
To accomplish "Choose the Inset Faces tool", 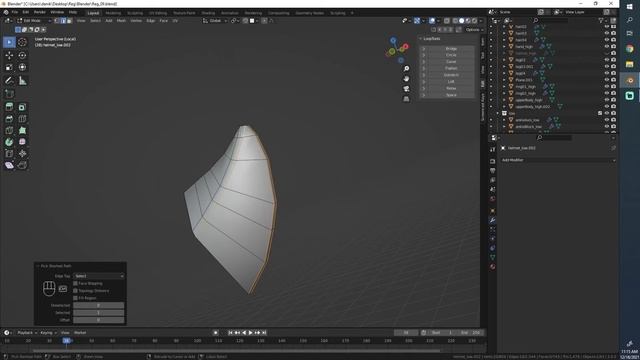I will [22, 107].
